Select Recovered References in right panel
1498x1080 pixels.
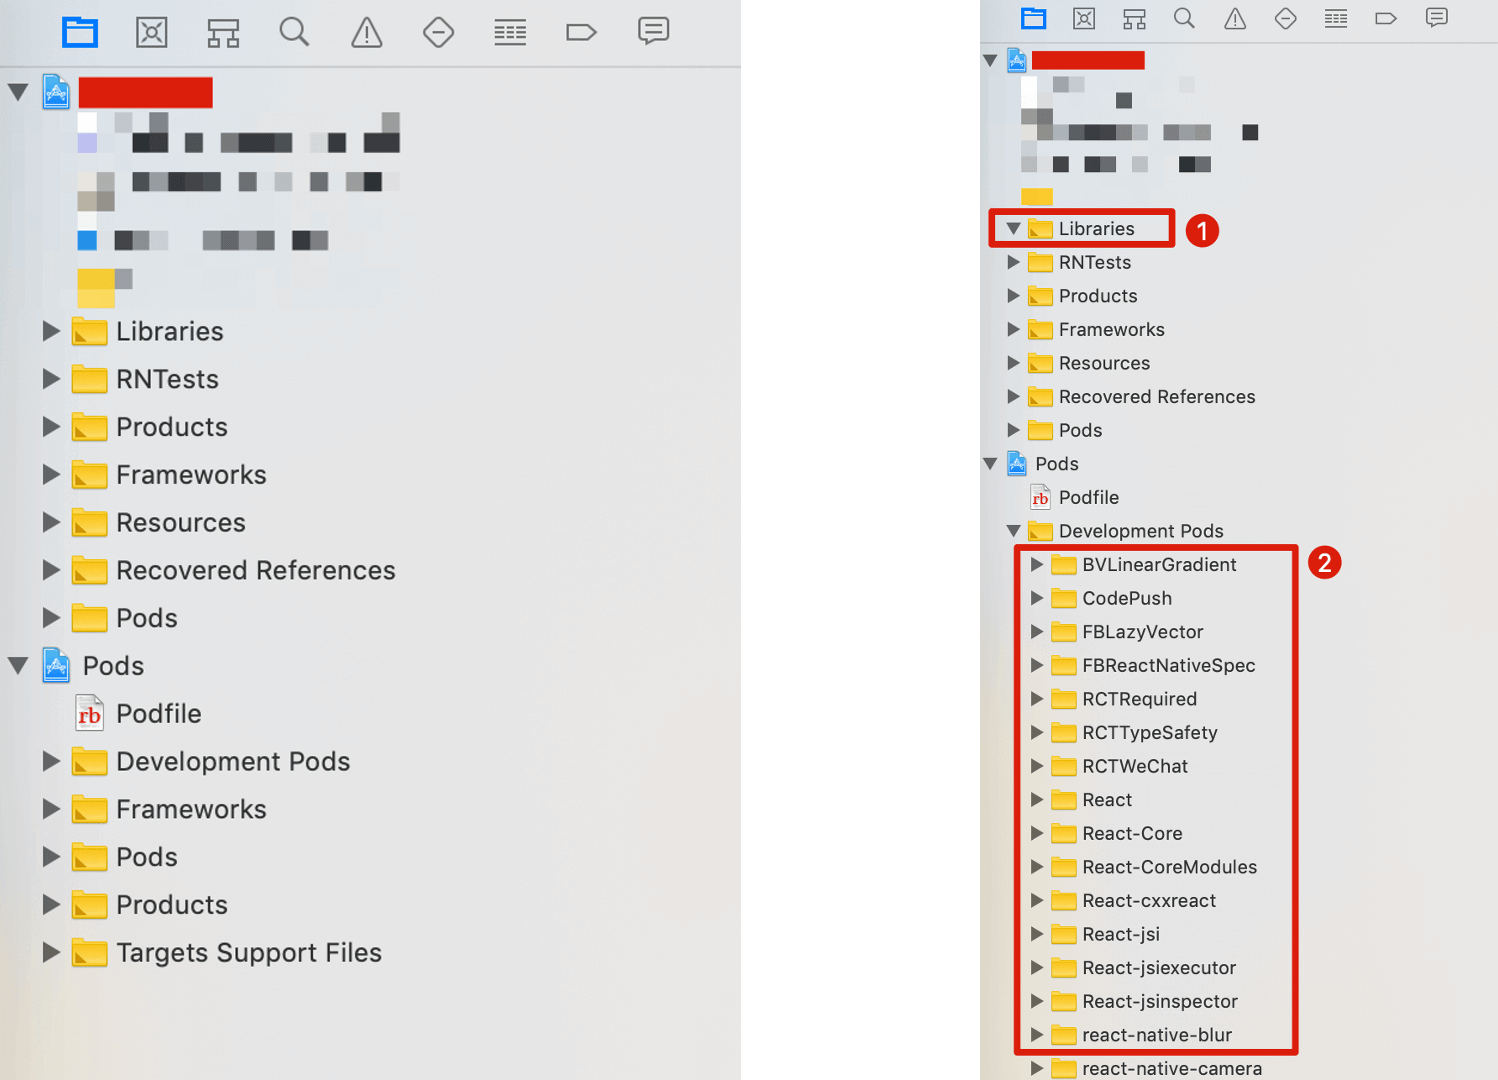(x=1141, y=397)
